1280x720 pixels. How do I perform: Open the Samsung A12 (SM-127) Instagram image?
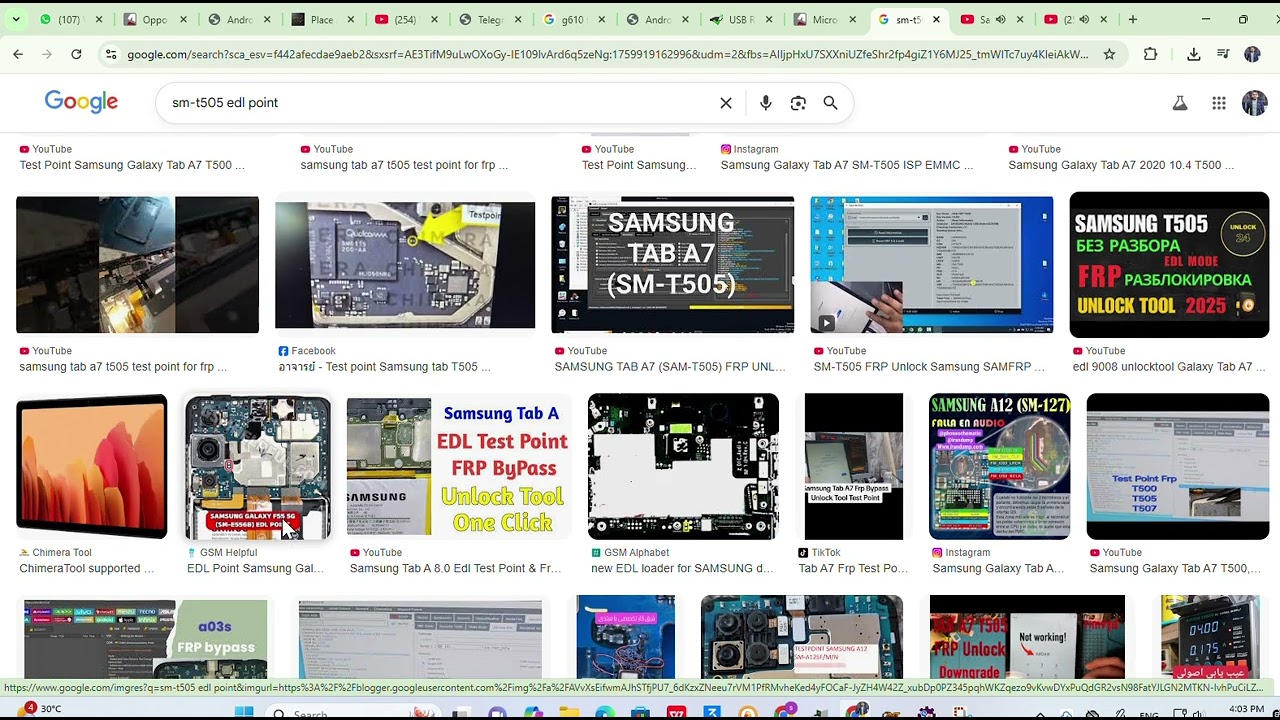(x=1000, y=466)
